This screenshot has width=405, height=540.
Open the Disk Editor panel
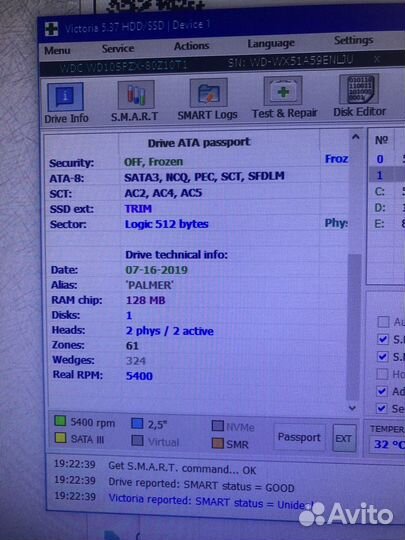tap(359, 96)
